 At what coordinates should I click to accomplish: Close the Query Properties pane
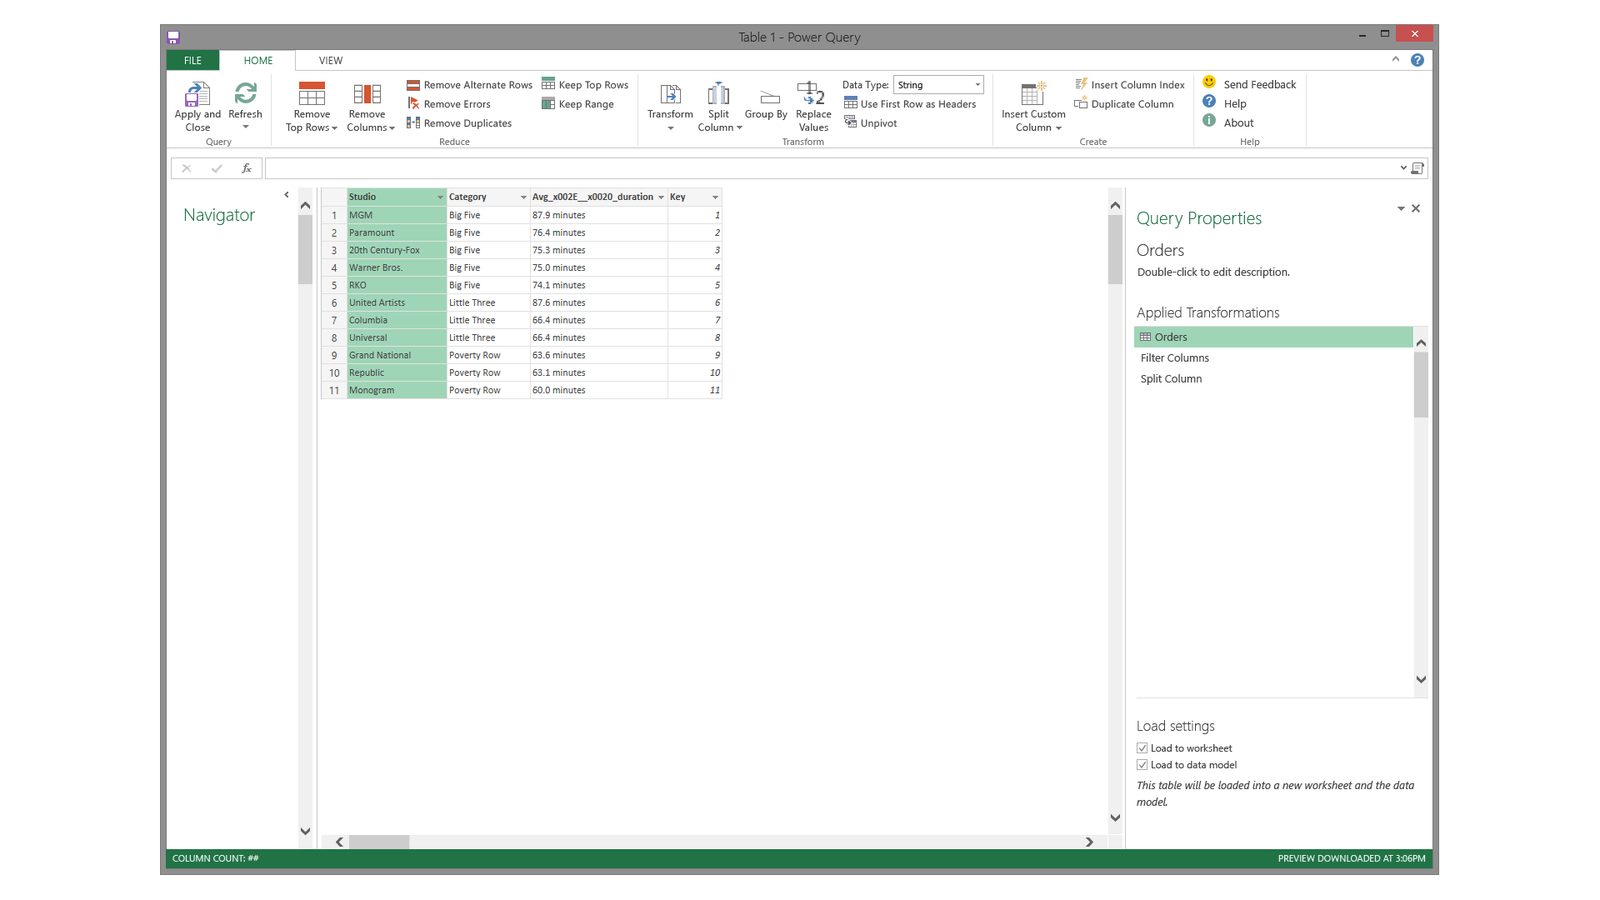(x=1416, y=208)
